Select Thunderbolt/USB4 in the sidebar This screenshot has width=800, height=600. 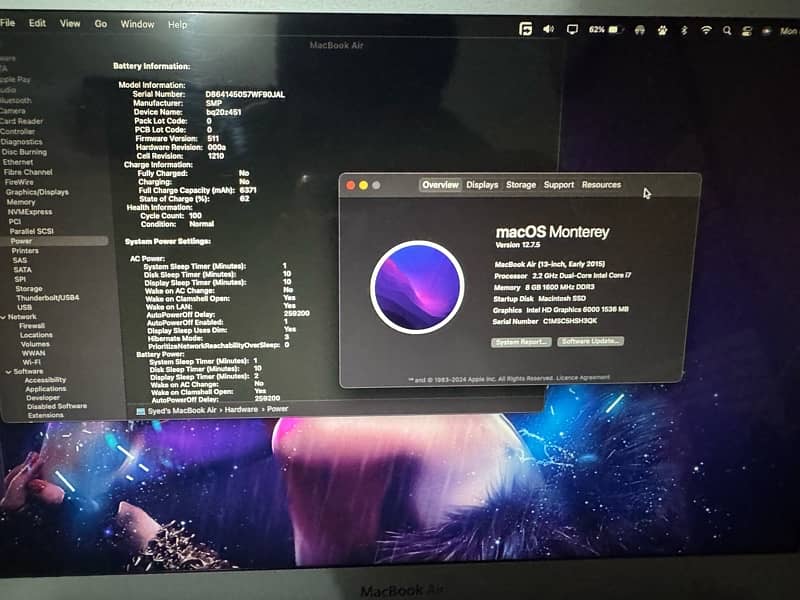point(47,298)
